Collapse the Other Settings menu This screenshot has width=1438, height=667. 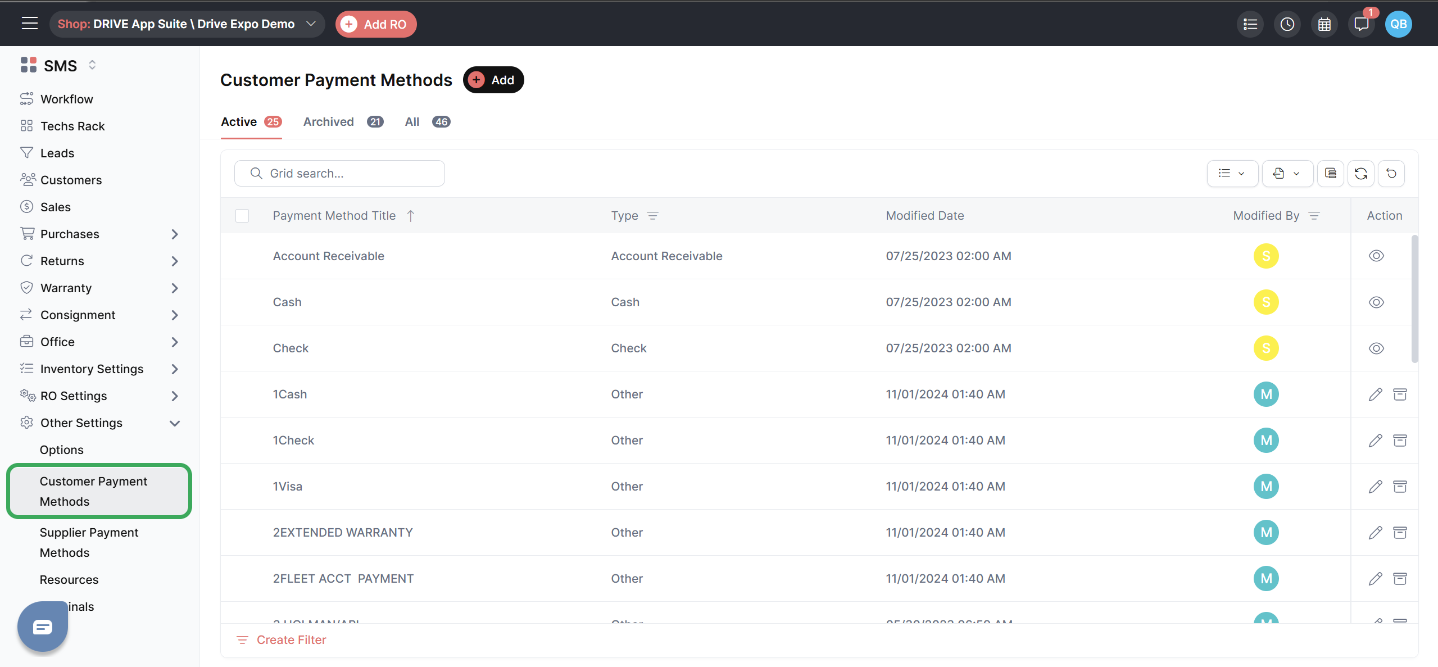175,423
